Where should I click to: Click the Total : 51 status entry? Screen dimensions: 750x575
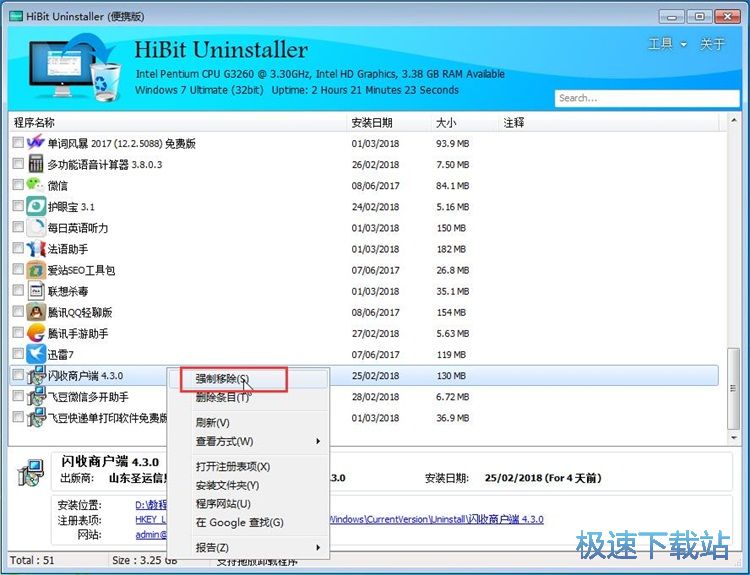click(x=33, y=560)
